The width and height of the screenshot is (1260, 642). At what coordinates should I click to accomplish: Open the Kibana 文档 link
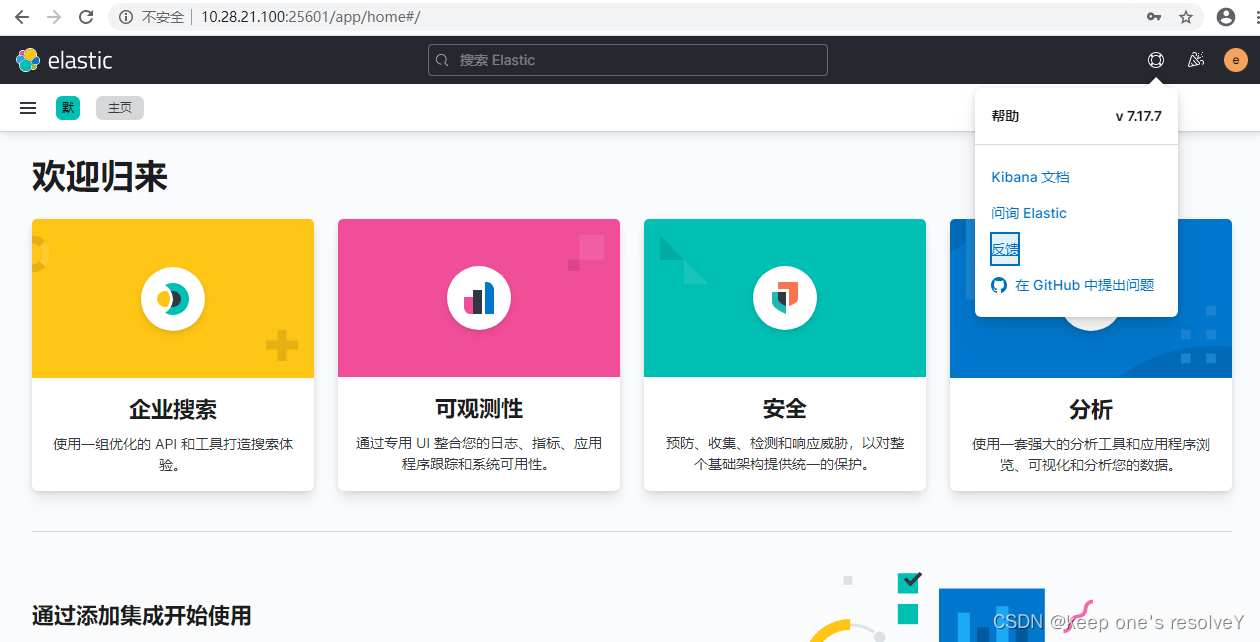[1030, 177]
